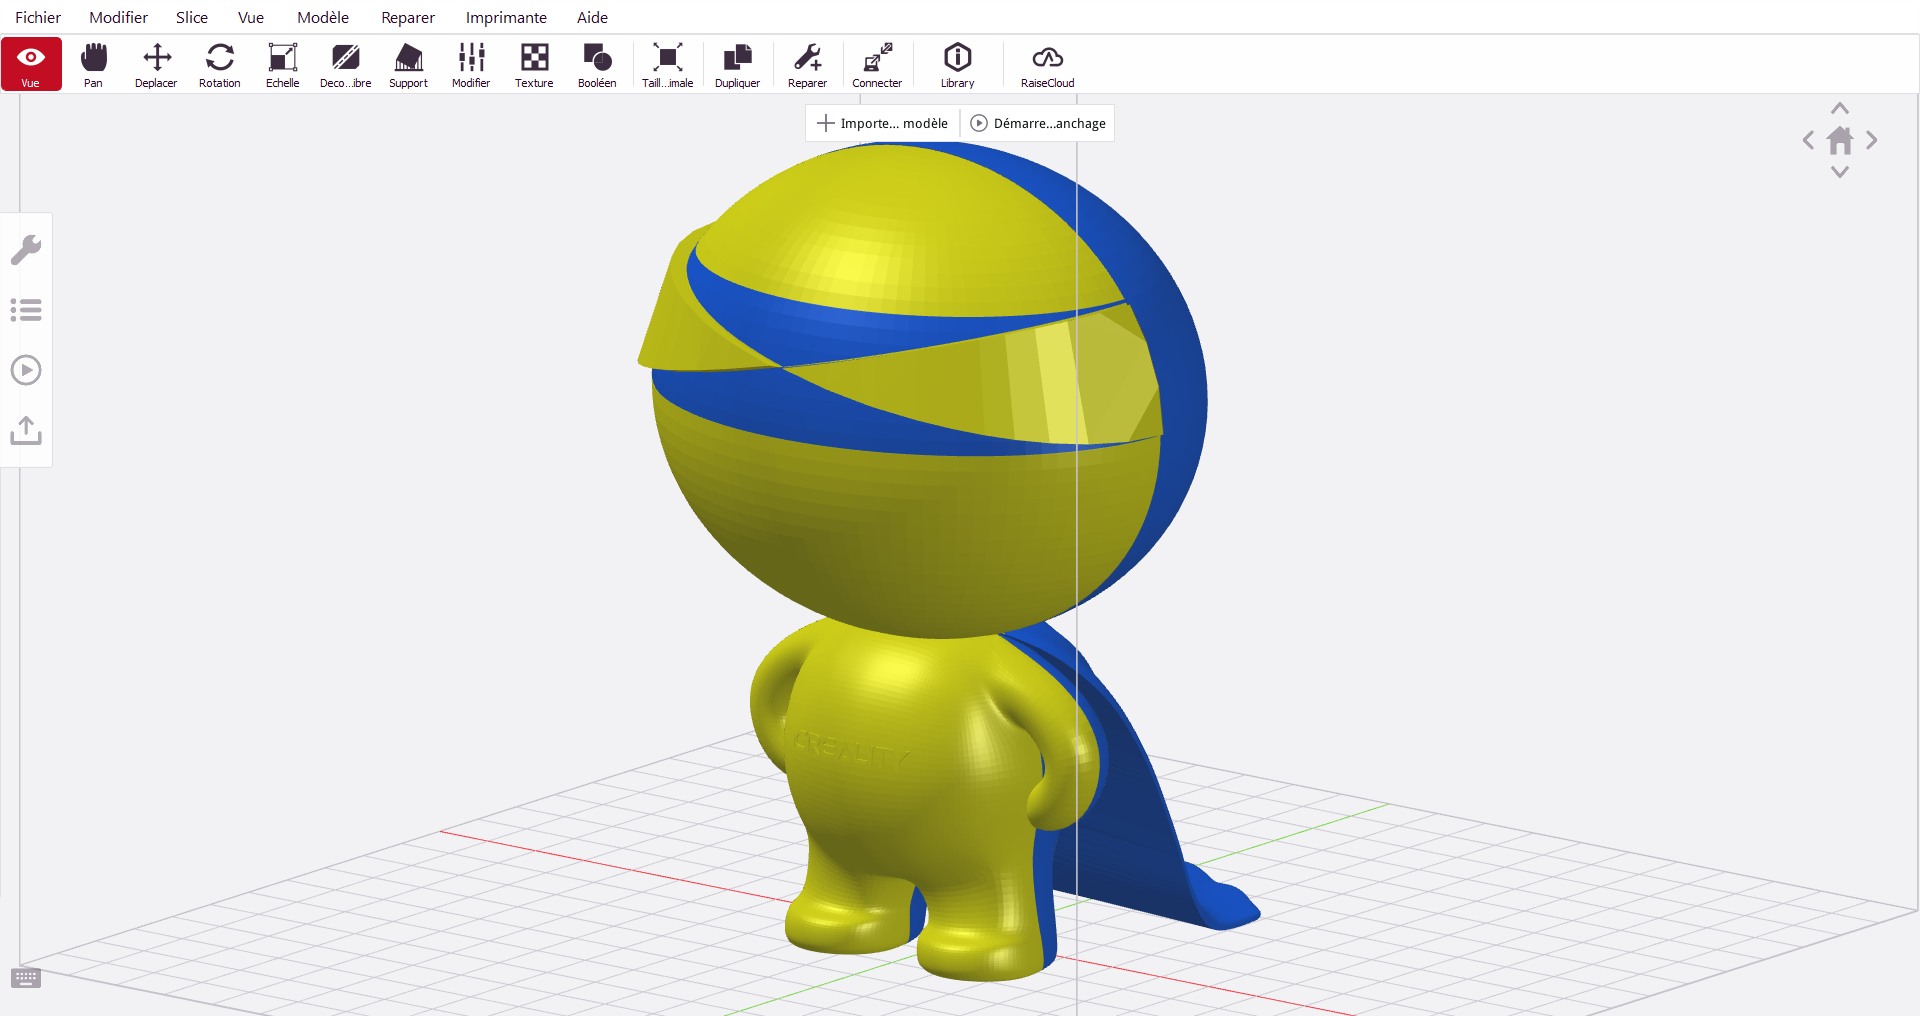Viewport: 1920px width, 1016px height.
Task: Open the Support tool
Action: coord(408,65)
